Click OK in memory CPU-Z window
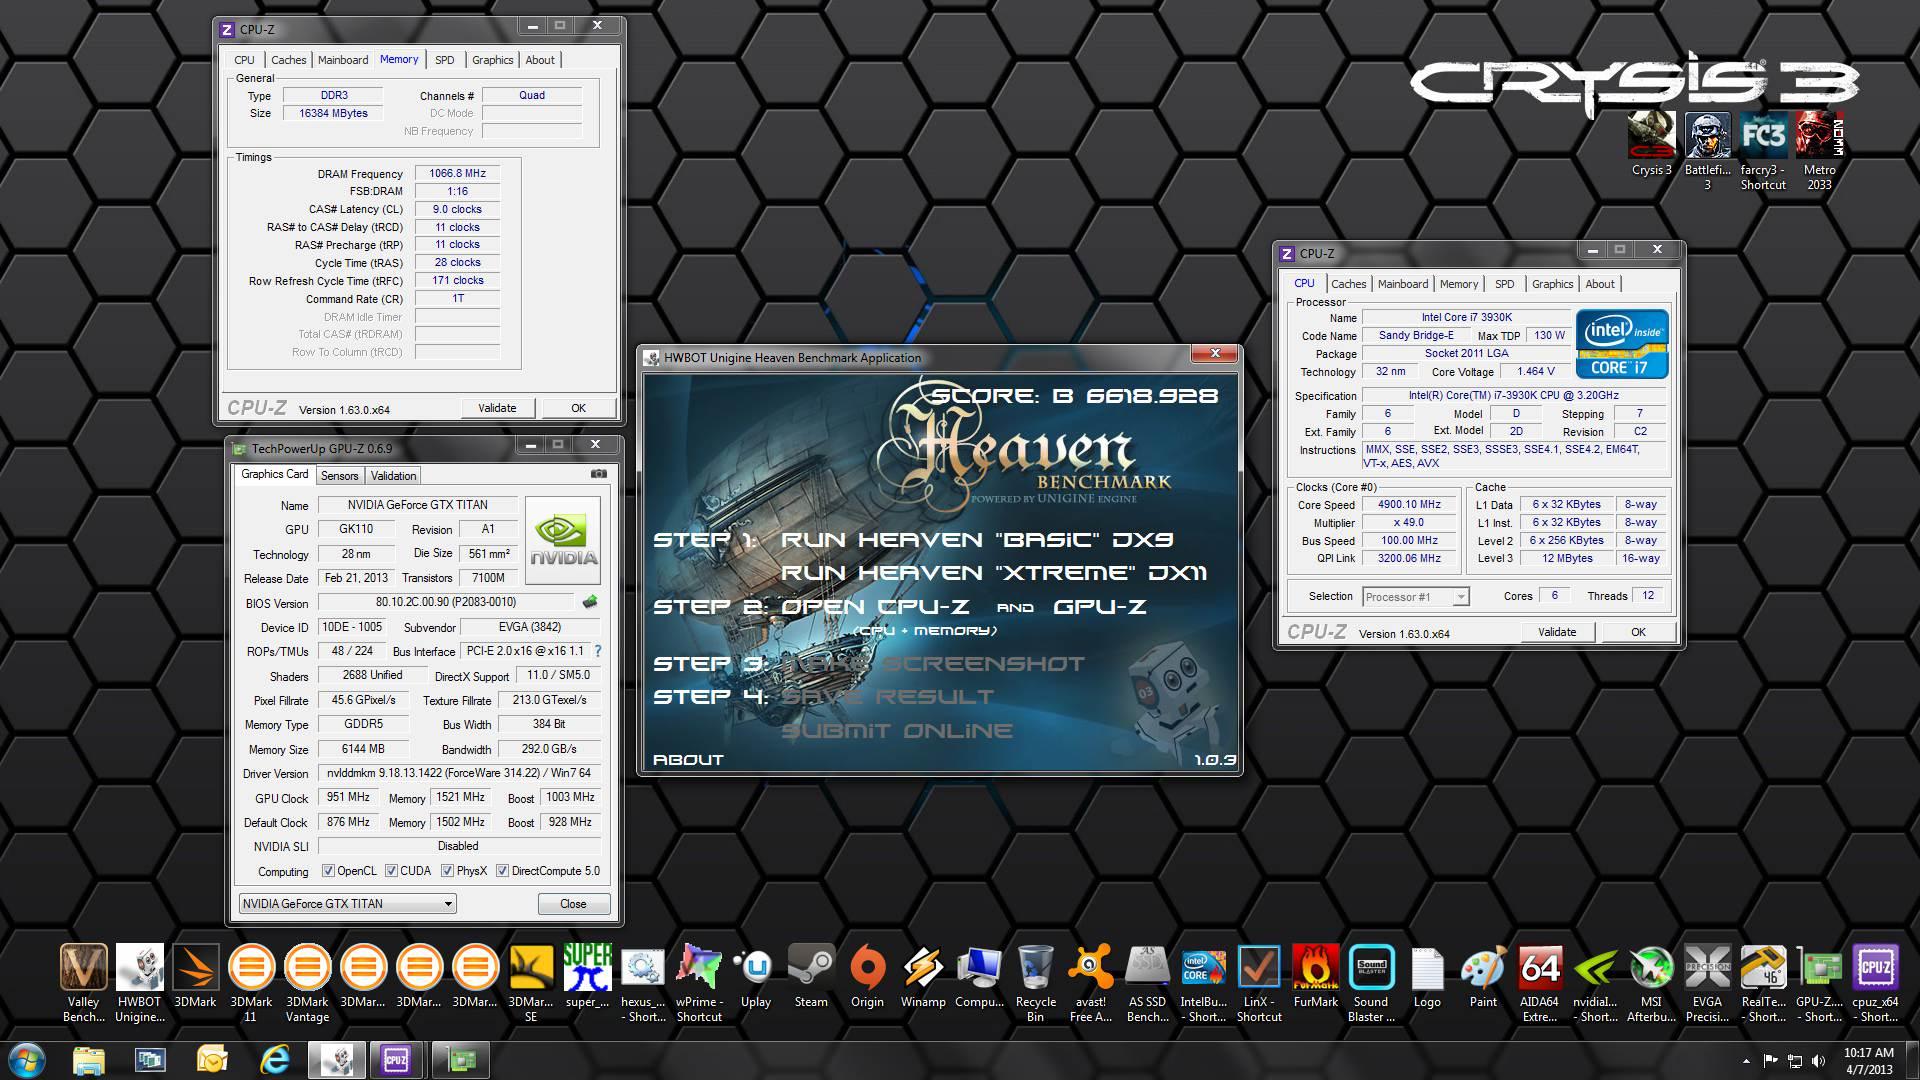1920x1080 pixels. pyautogui.click(x=578, y=408)
